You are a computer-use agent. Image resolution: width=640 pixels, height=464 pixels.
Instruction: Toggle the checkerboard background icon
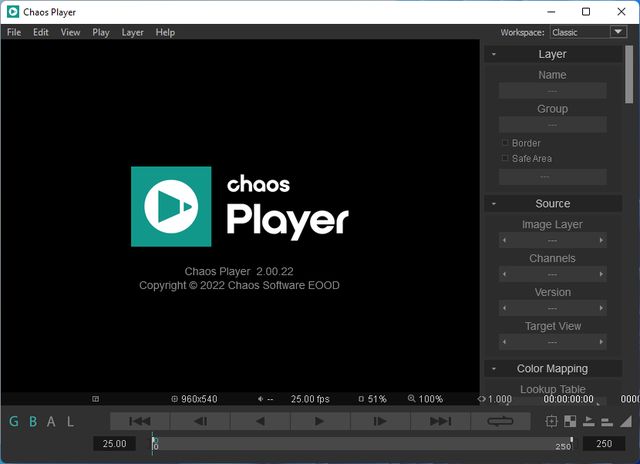[570, 422]
